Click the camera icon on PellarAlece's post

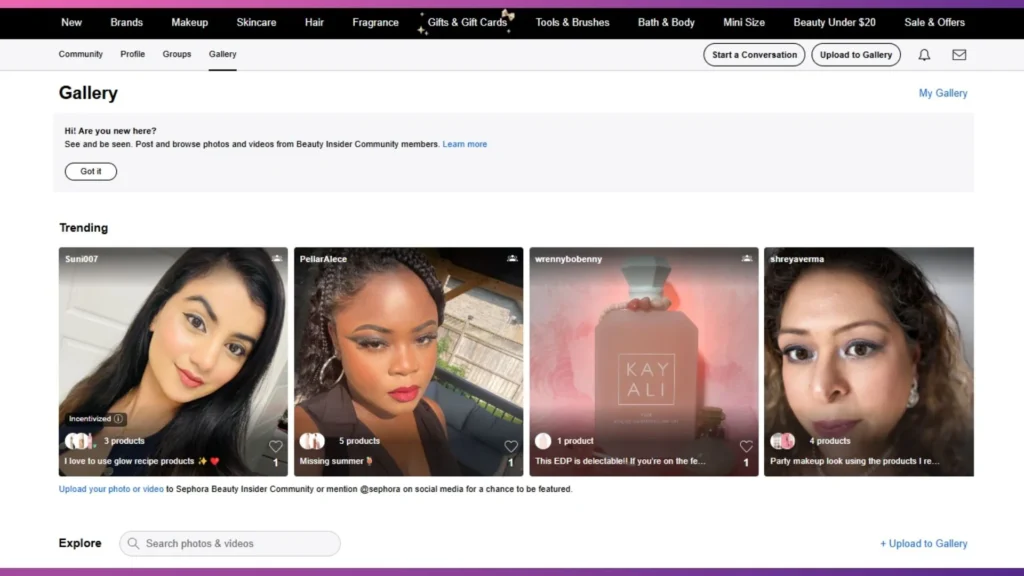513,258
